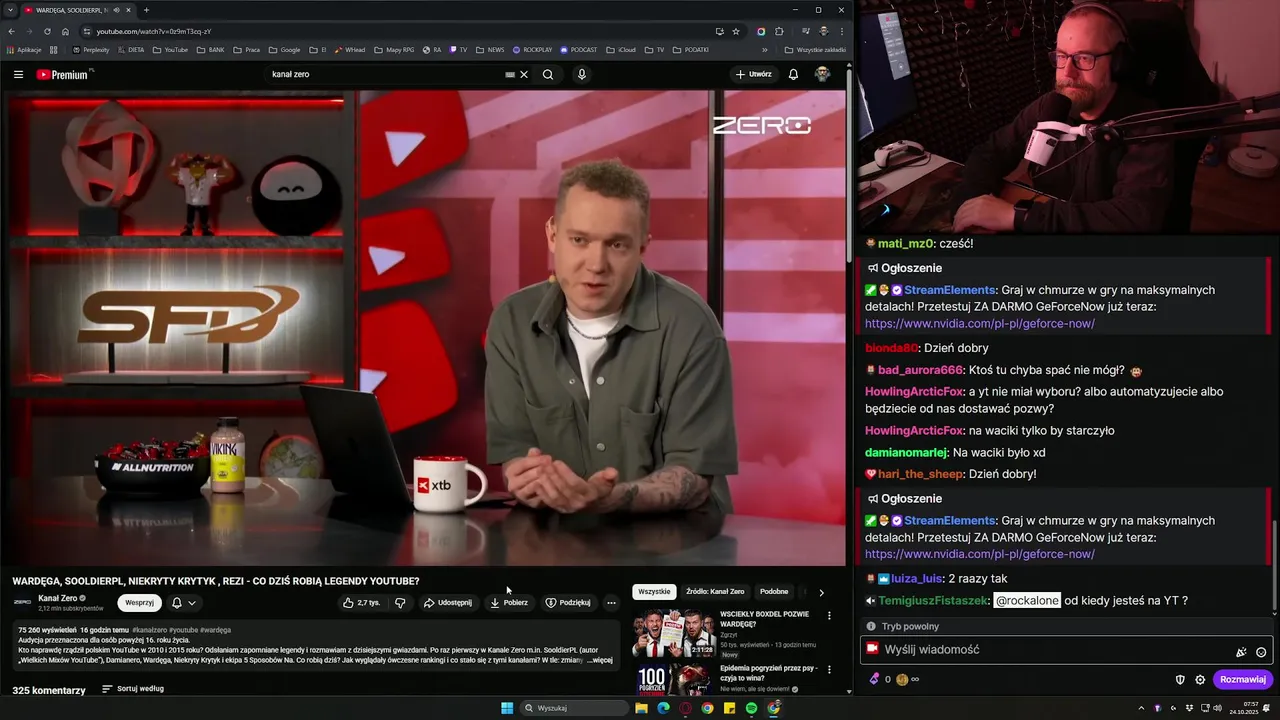Click username TemigiuszFistaszek in chat

click(933, 601)
